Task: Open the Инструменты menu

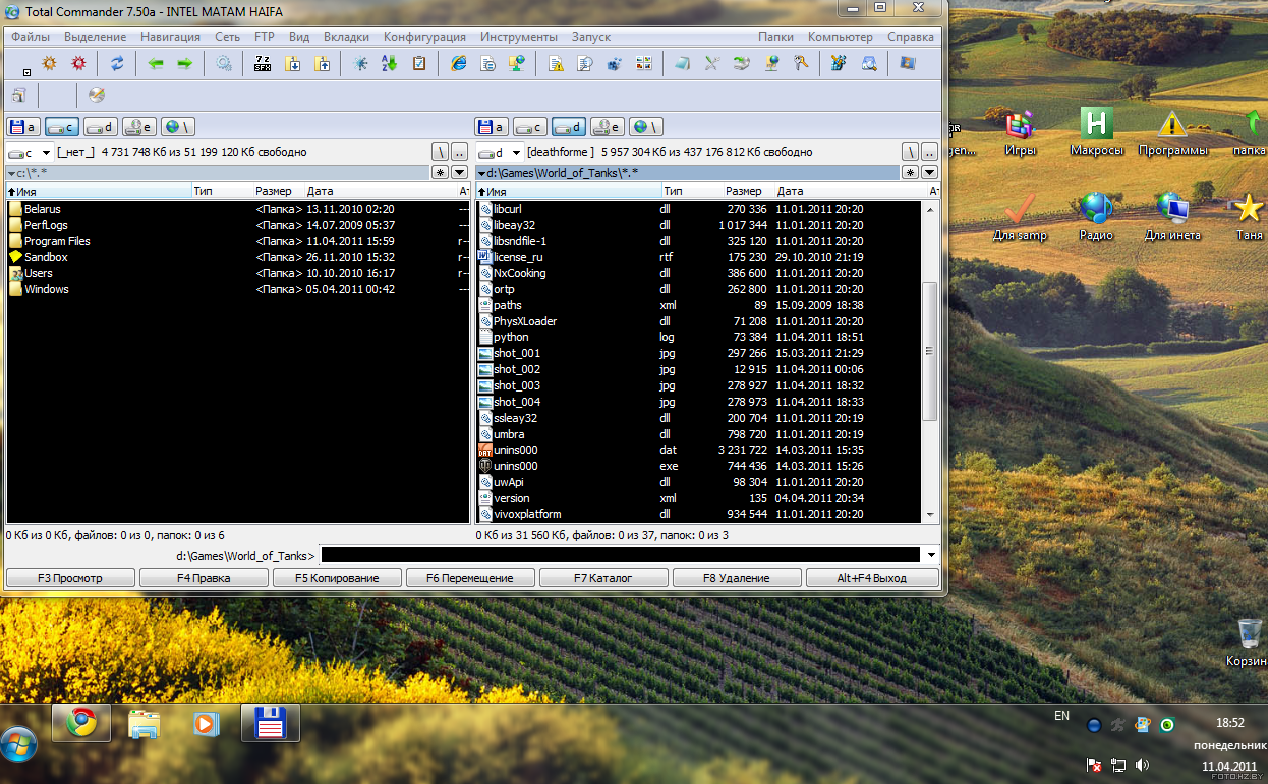Action: [519, 37]
